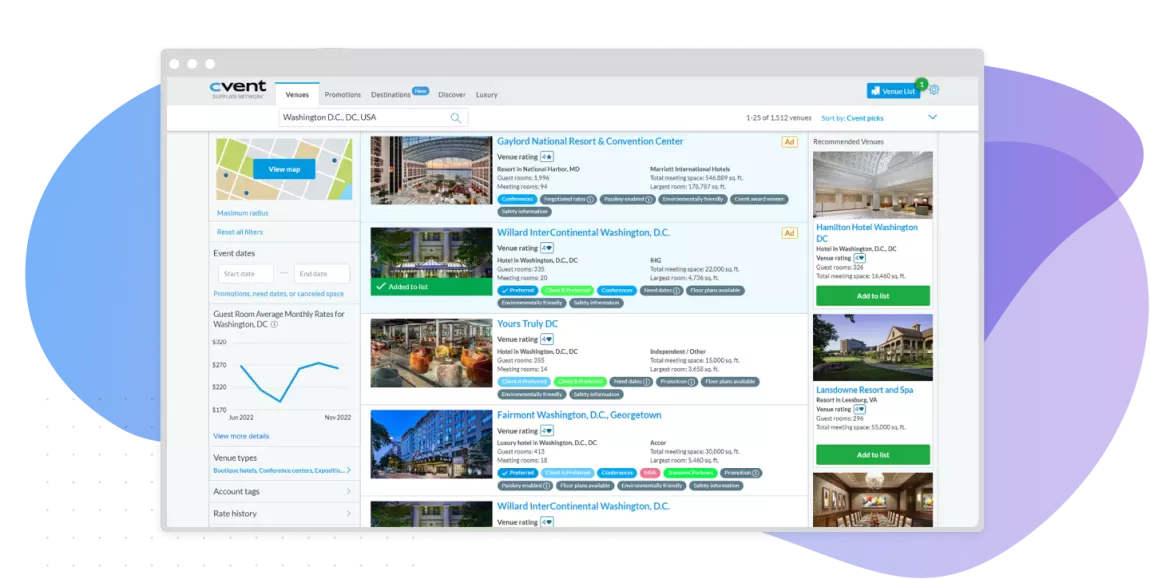
Task: Go to the Discover tab
Action: click(452, 95)
